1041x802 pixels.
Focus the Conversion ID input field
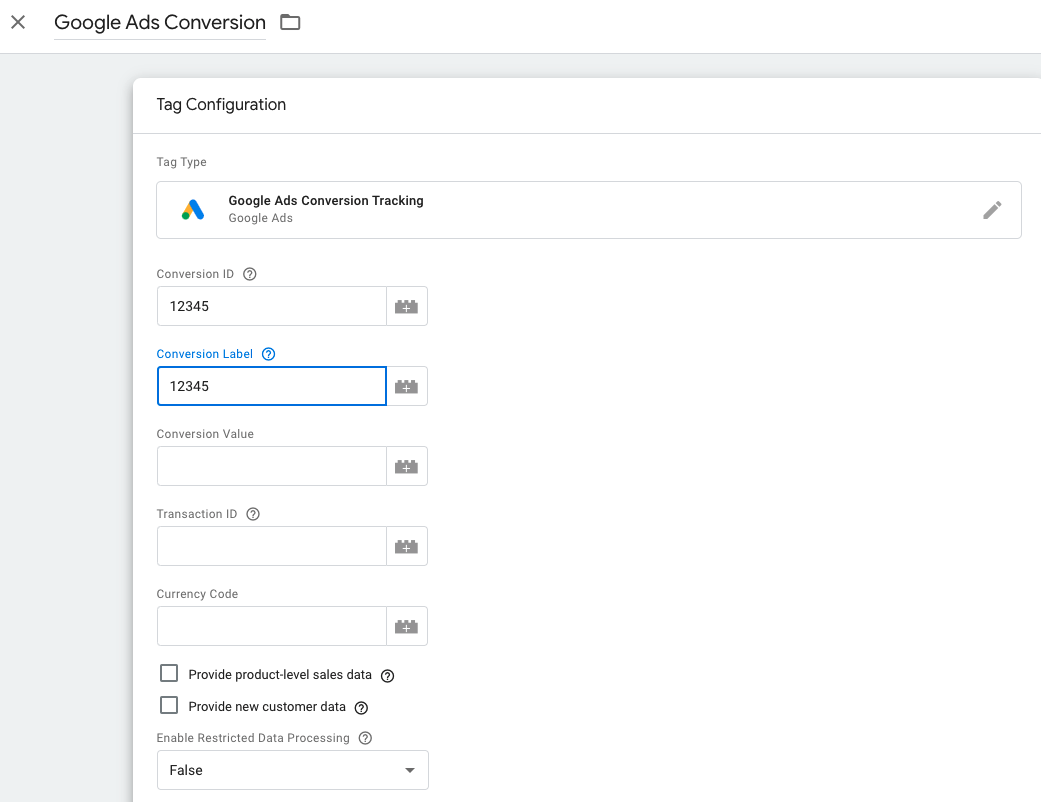tap(272, 306)
